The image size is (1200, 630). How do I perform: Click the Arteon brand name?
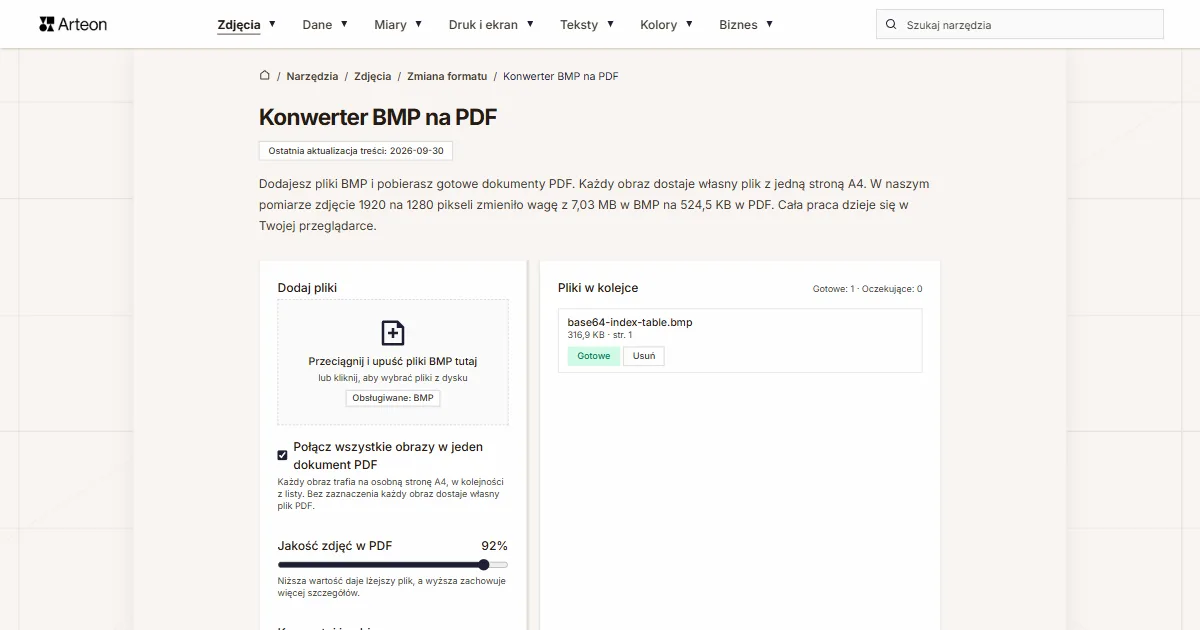click(83, 24)
